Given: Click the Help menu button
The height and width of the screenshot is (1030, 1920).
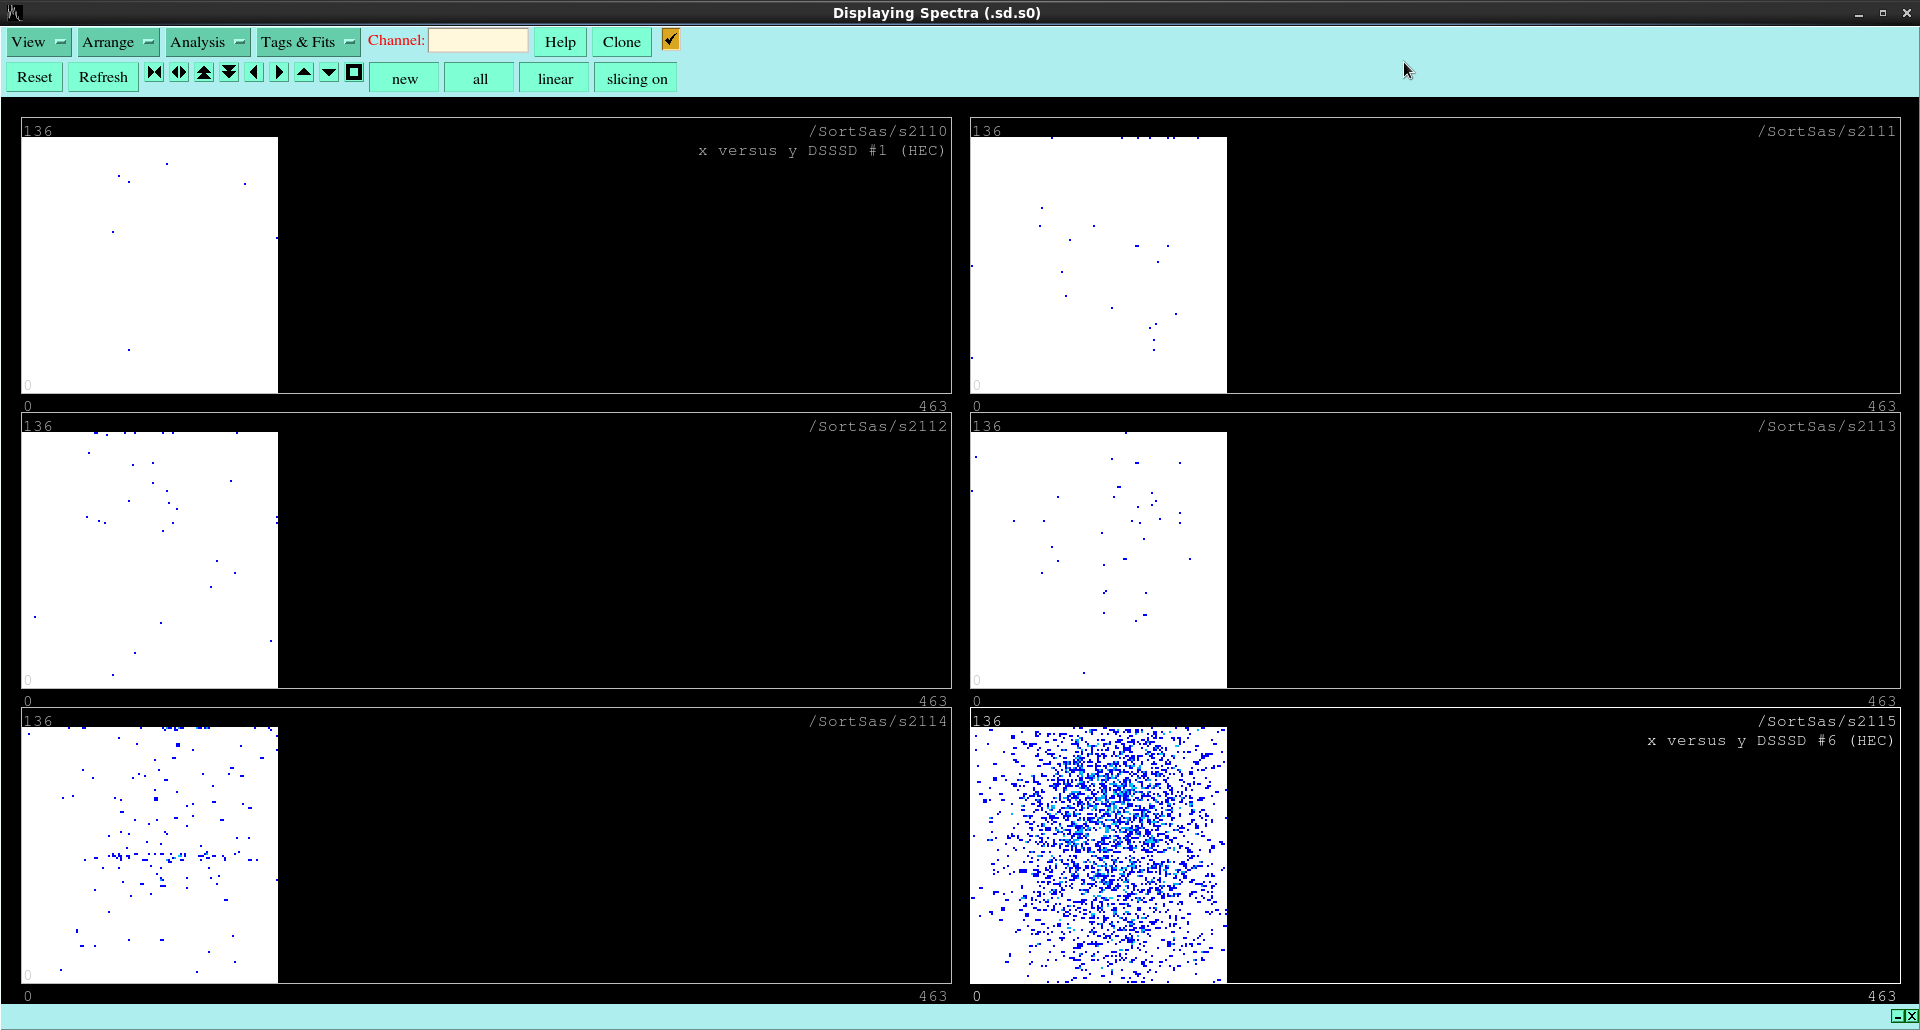Looking at the screenshot, I should [x=560, y=42].
